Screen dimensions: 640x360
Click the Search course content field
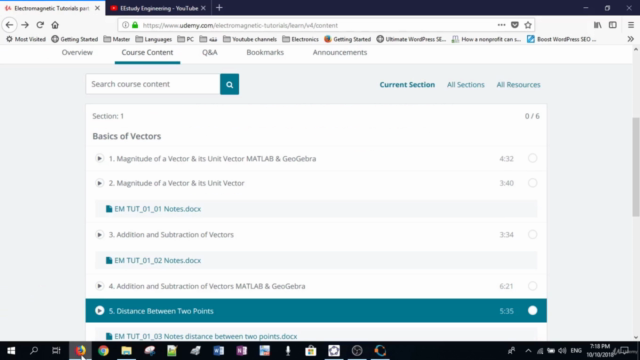click(153, 84)
